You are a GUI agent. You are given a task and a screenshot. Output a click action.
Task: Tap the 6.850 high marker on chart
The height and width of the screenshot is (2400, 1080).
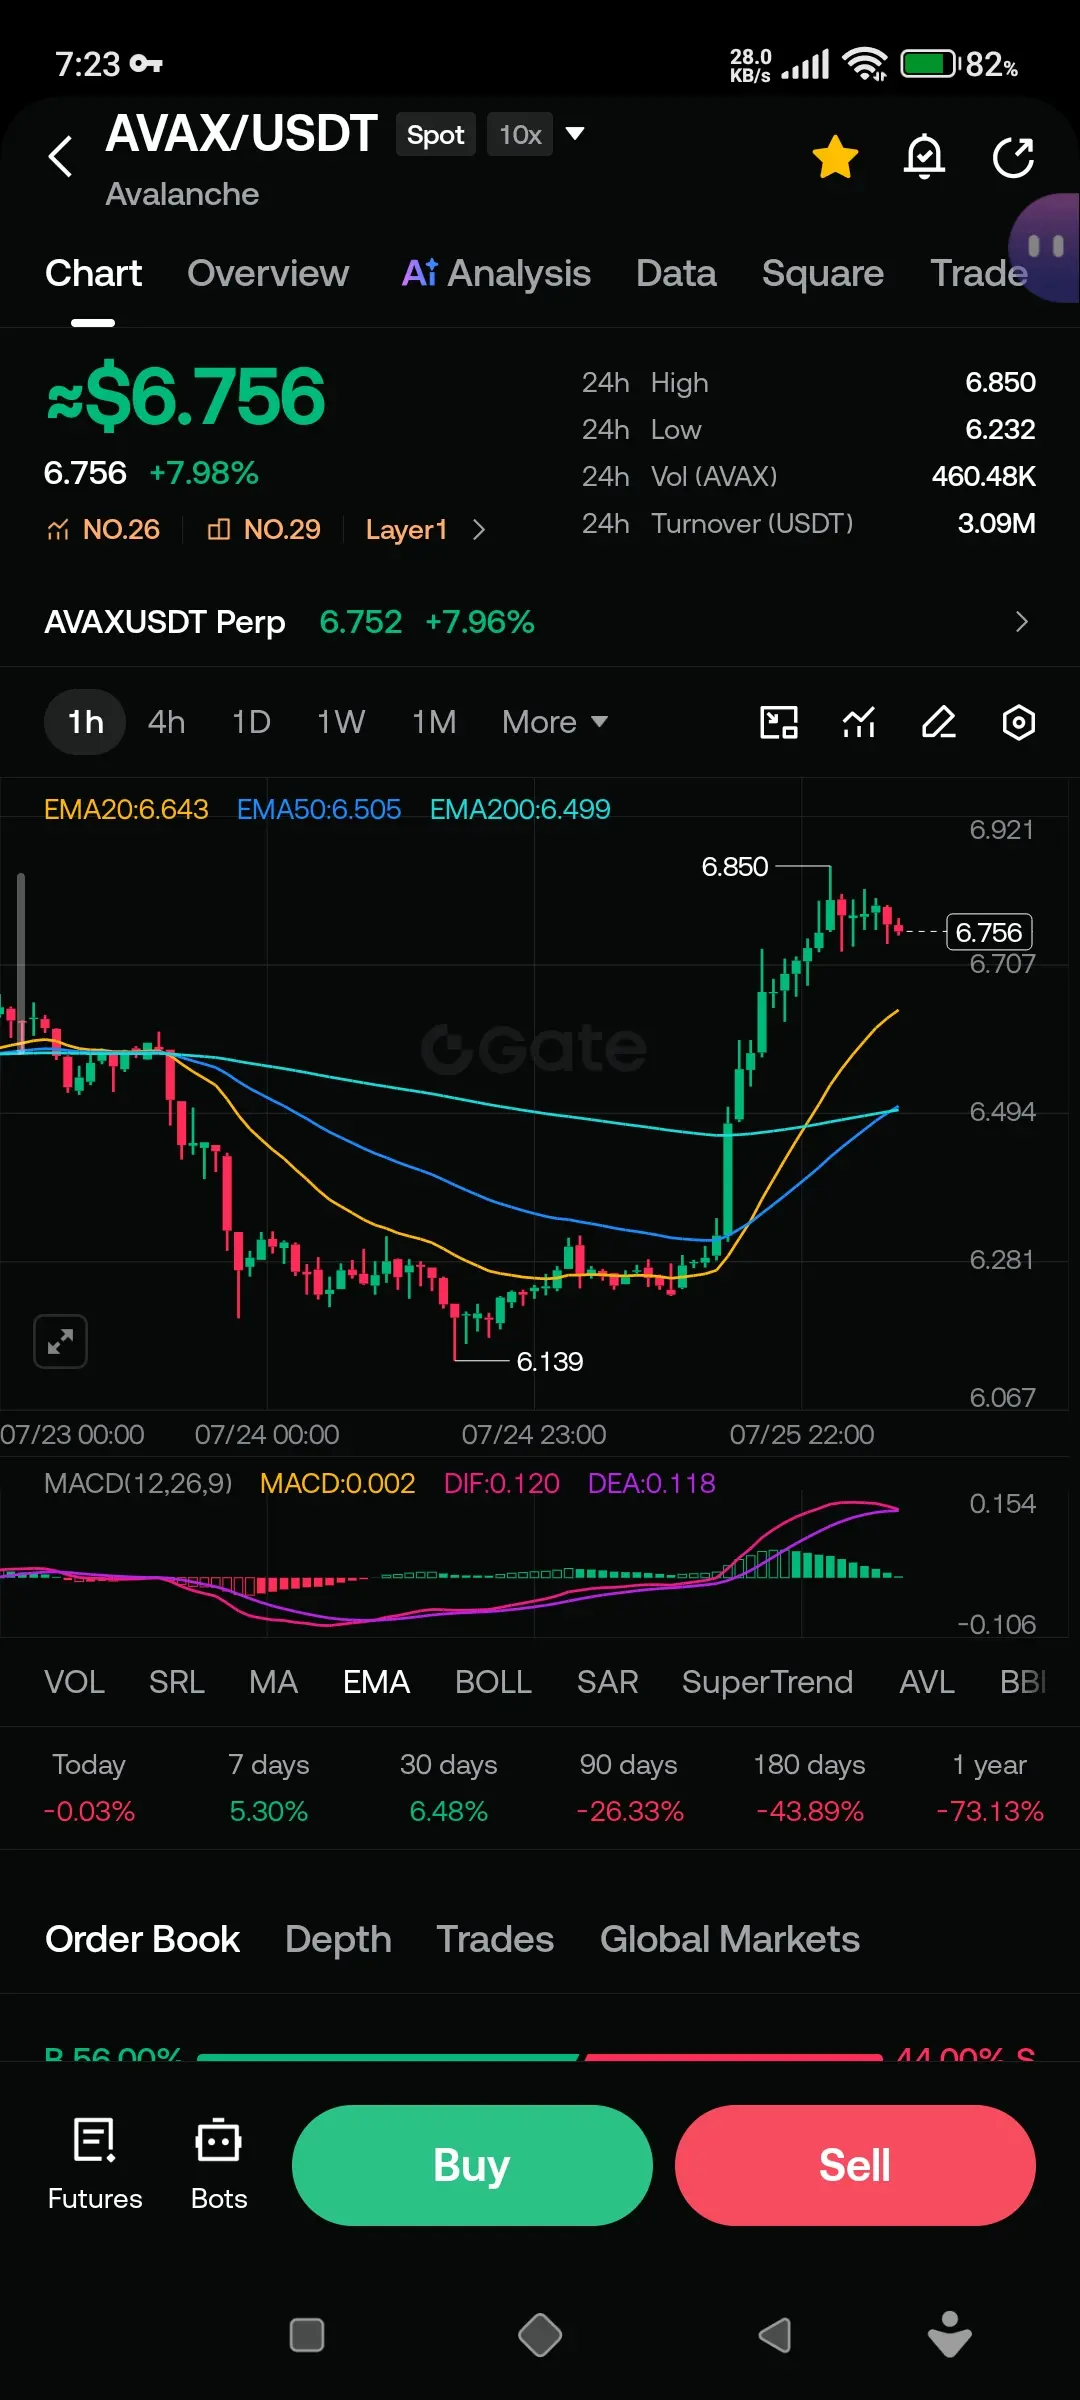[x=735, y=866]
